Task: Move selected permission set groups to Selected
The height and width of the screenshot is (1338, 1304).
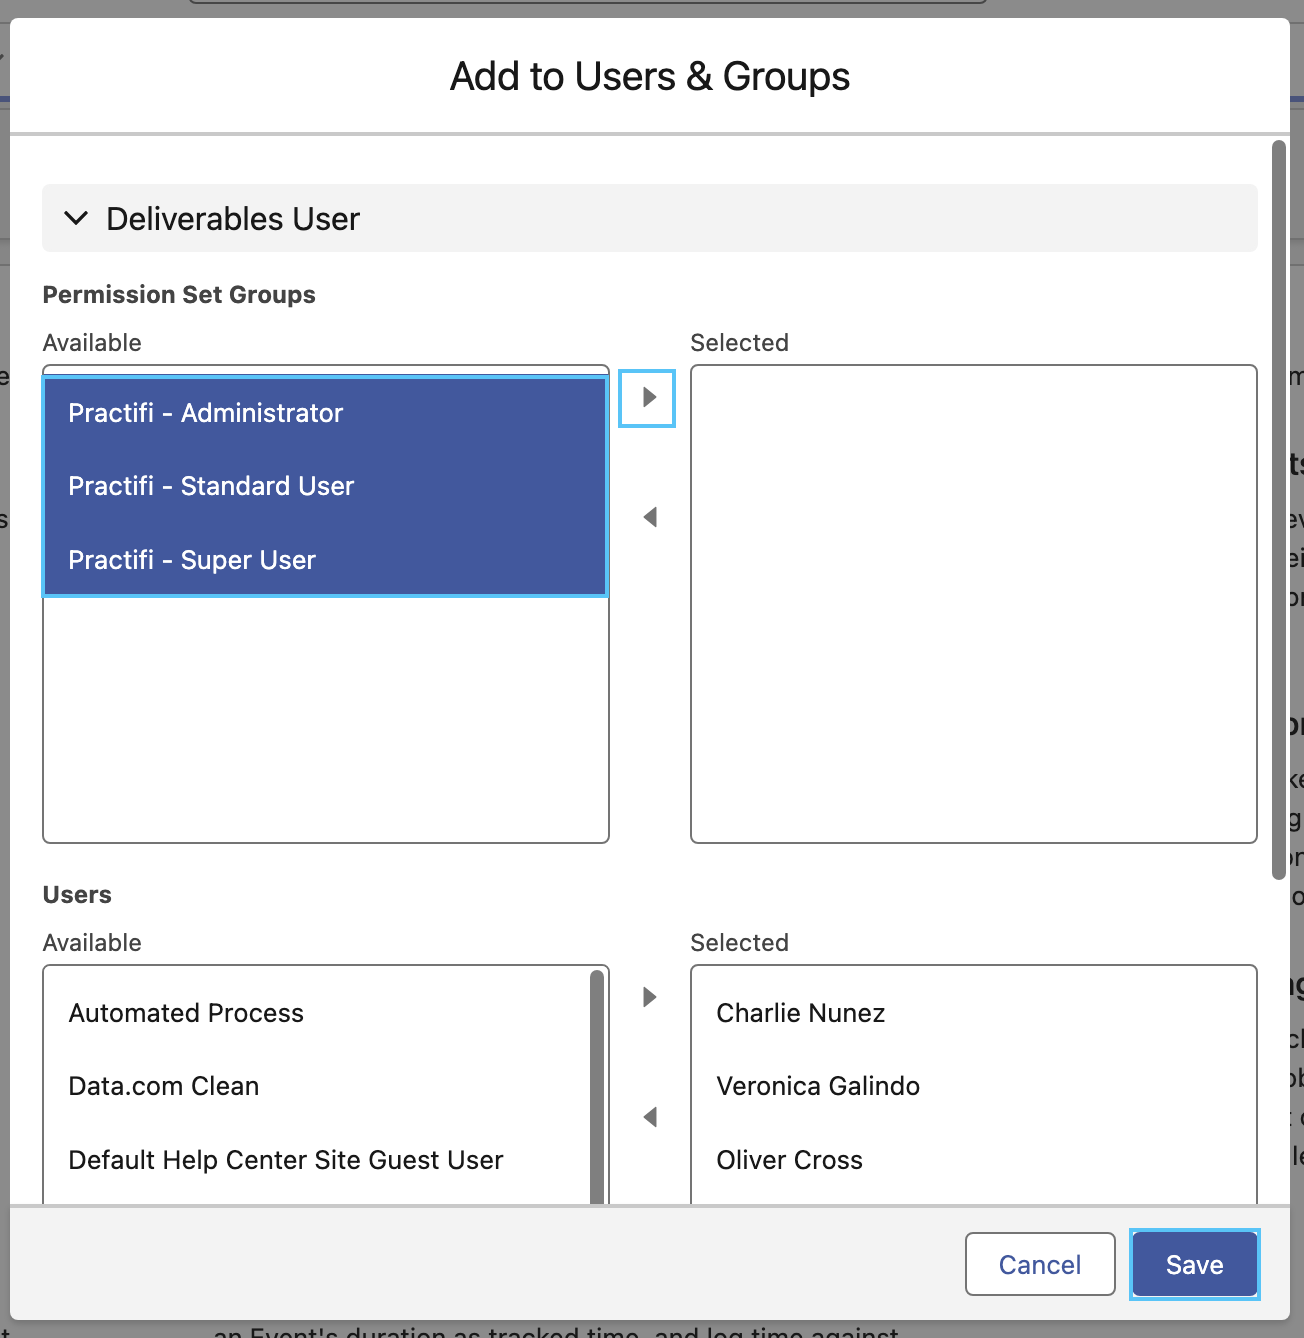Action: pos(647,398)
